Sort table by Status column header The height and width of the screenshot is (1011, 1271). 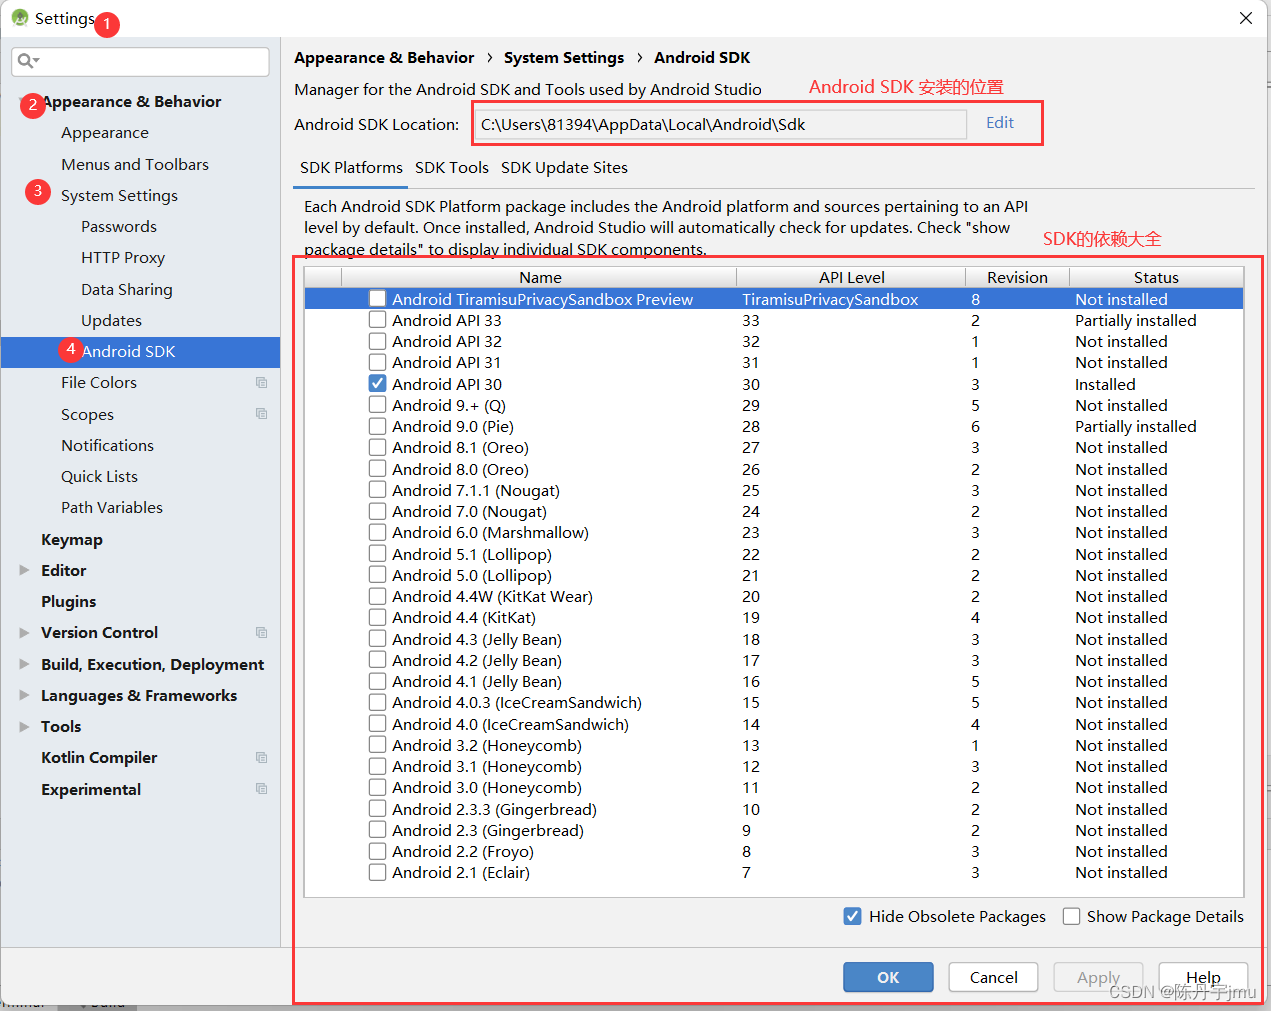(x=1156, y=277)
